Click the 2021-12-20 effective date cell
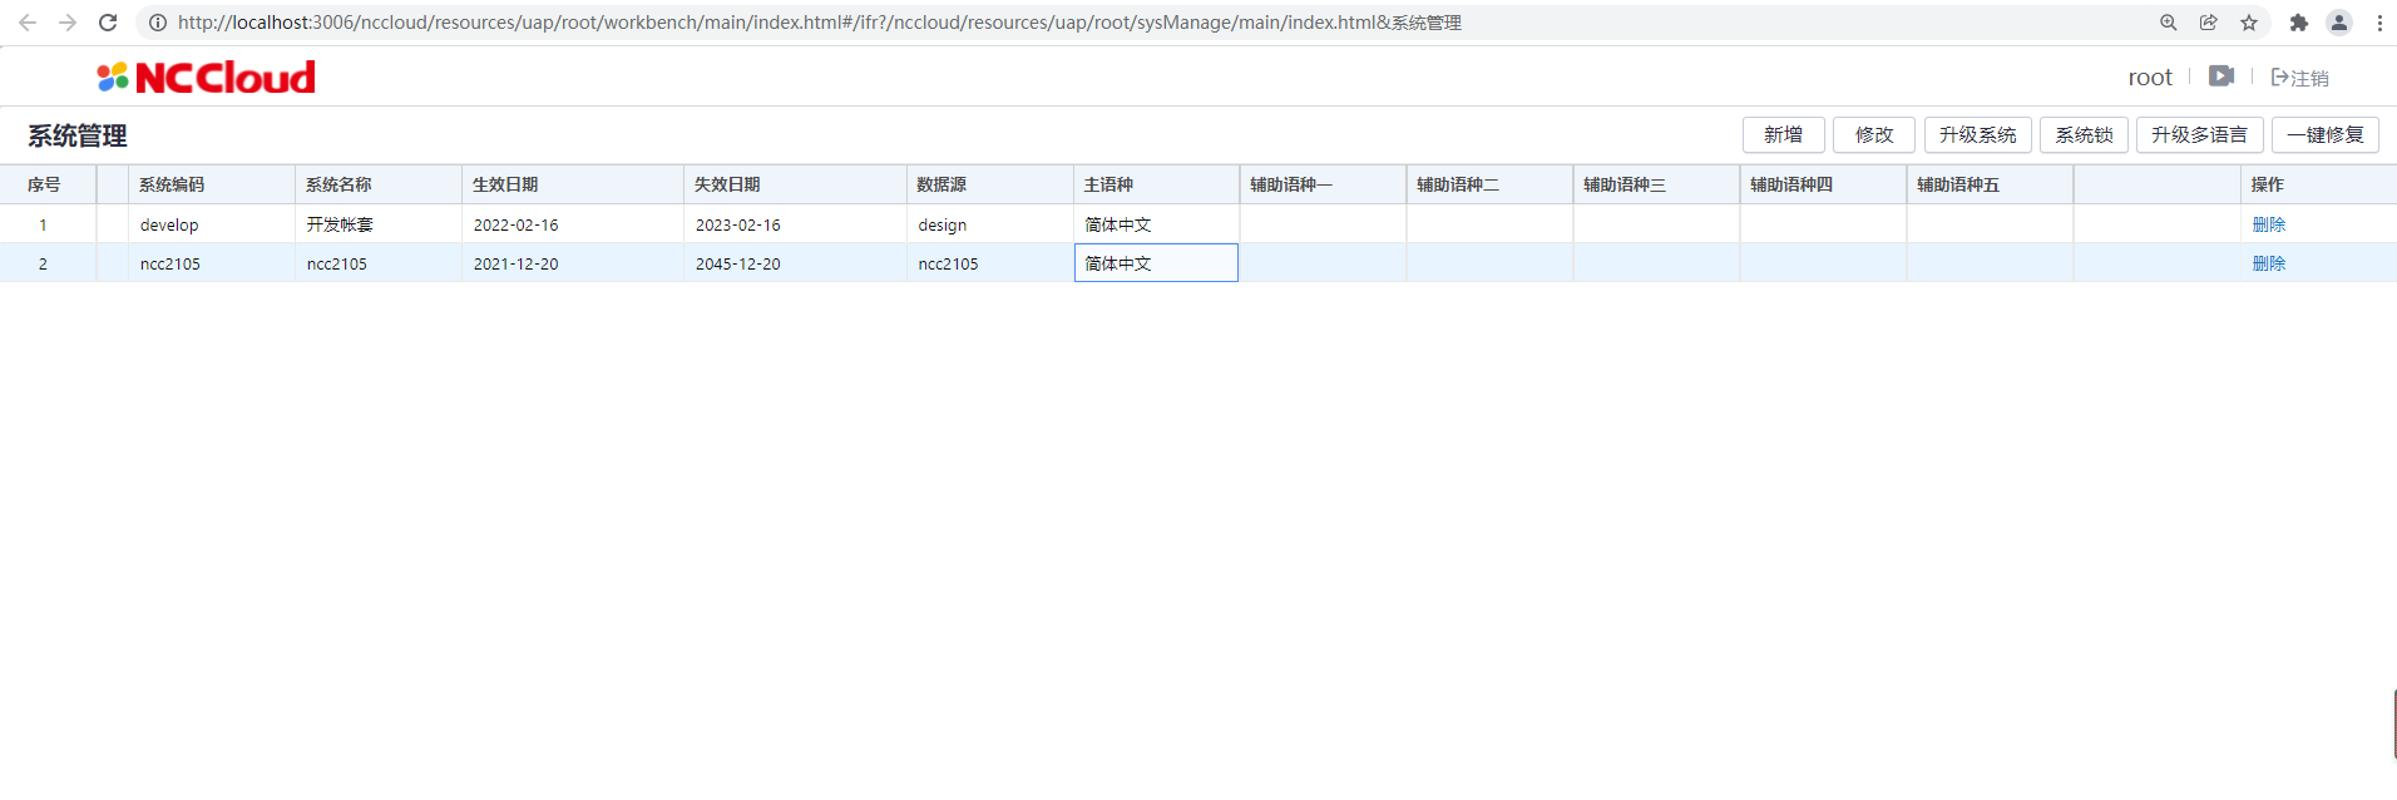 click(x=573, y=263)
